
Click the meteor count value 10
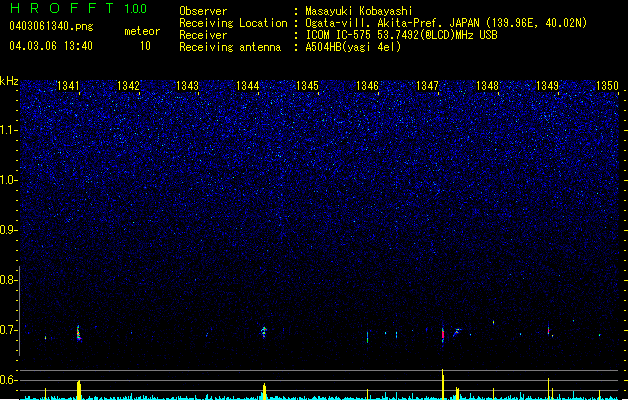(145, 46)
